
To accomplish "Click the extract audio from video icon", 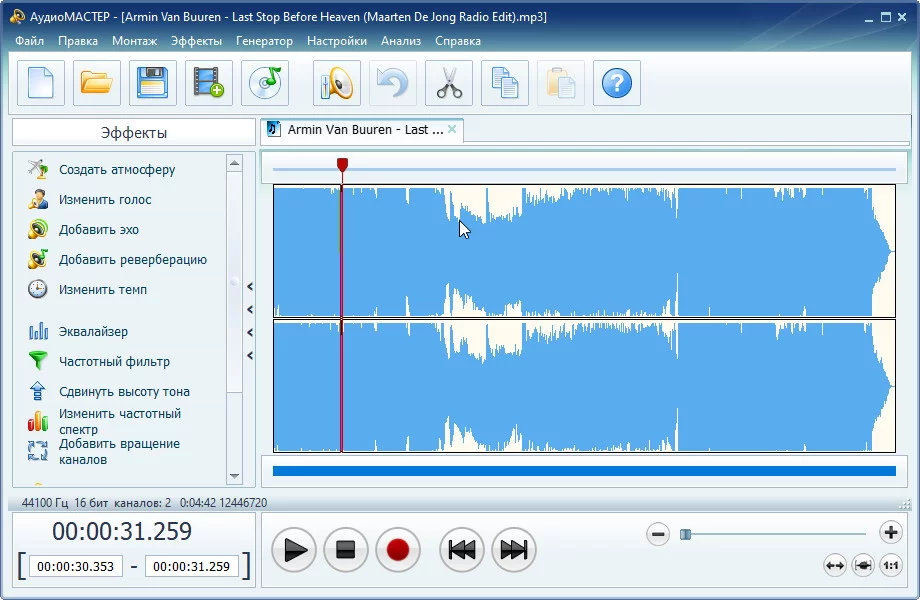I will coord(209,83).
